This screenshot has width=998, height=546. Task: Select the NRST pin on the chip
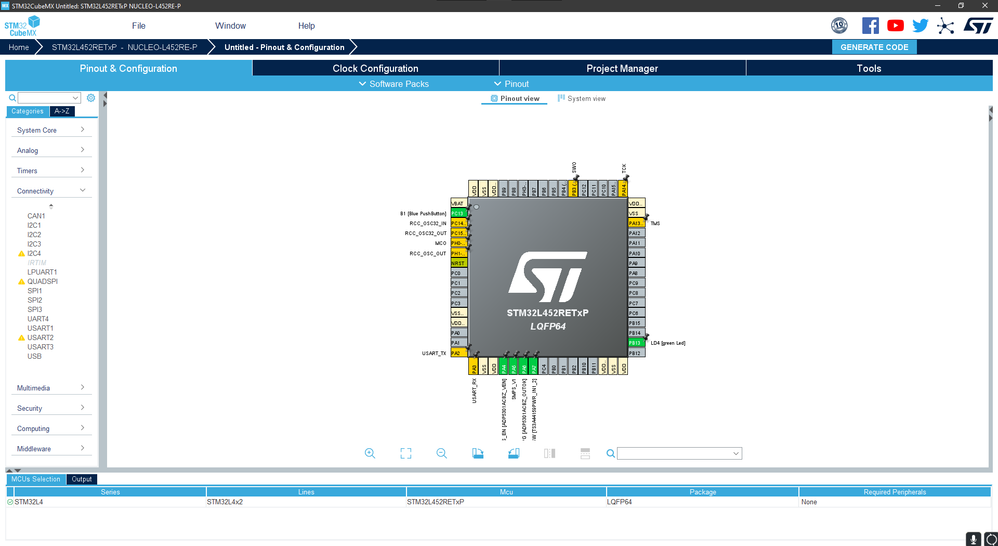458,263
